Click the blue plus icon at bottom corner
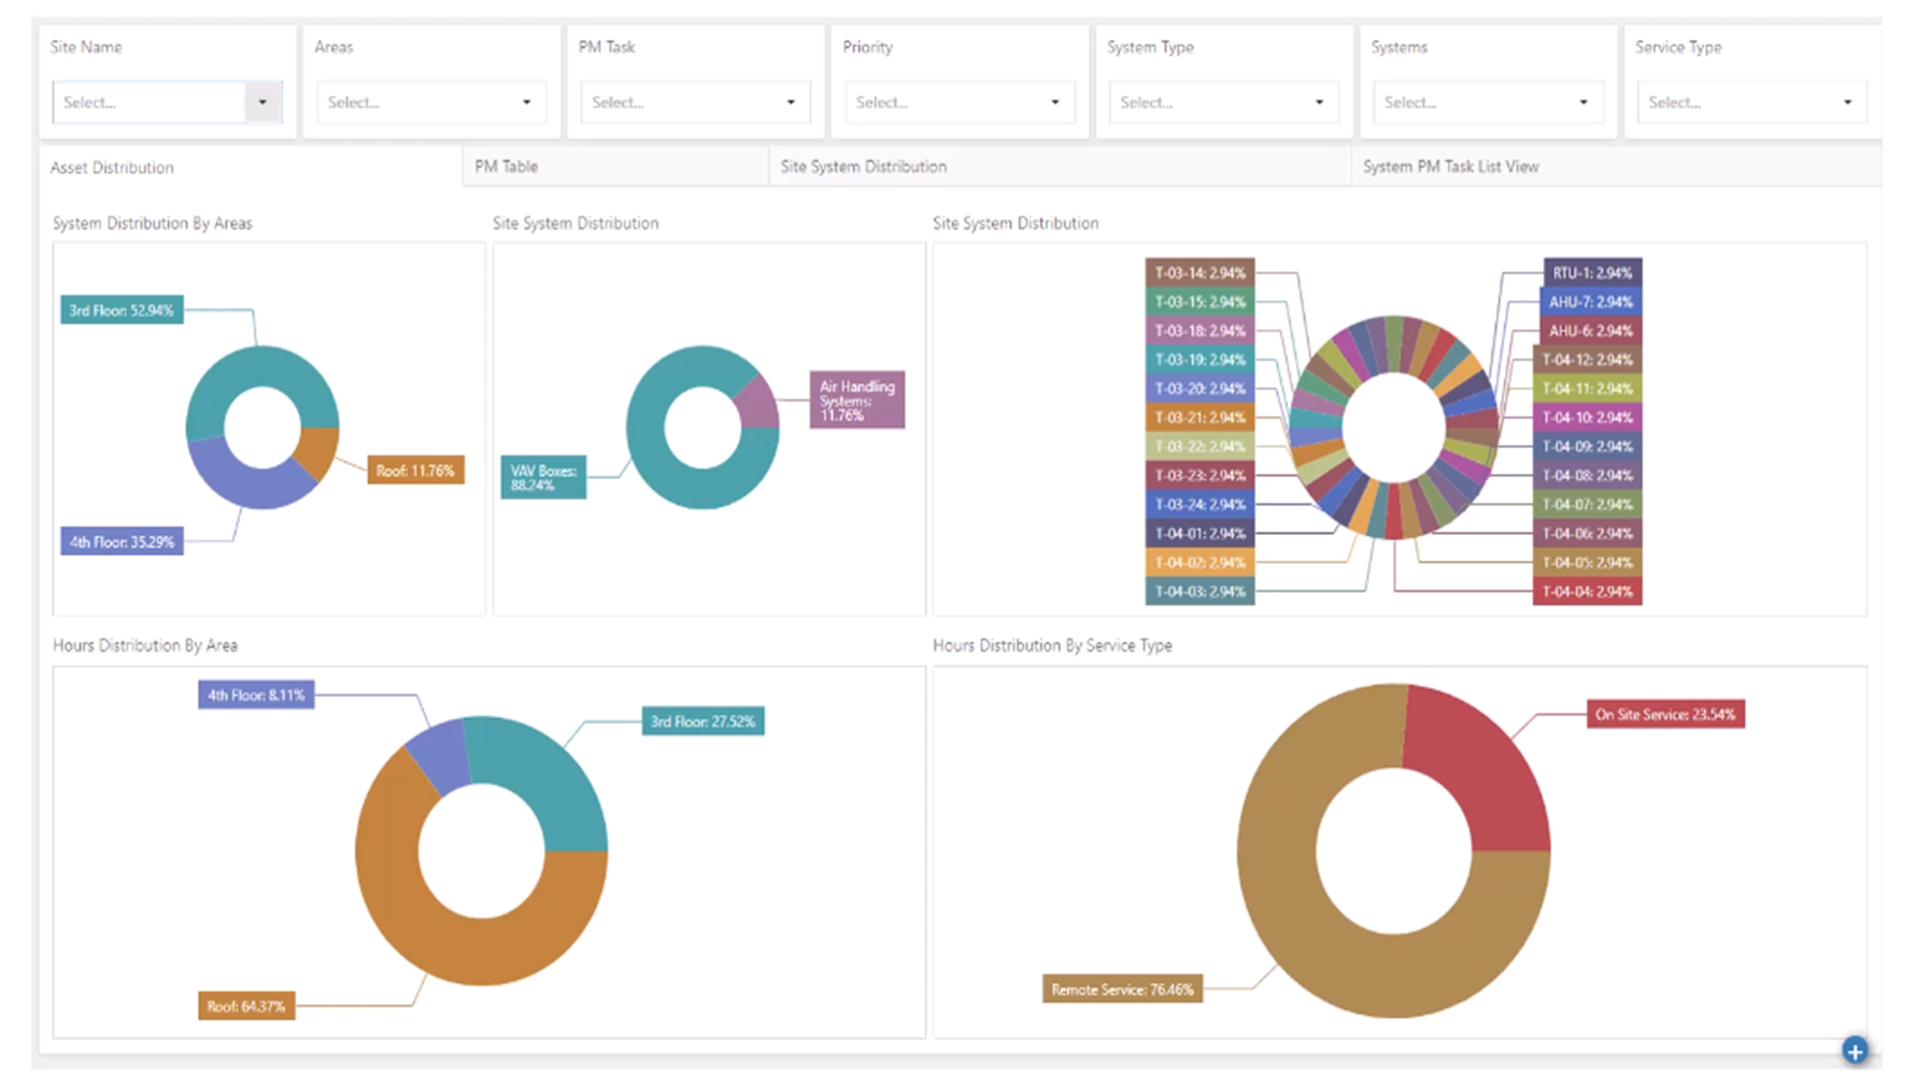This screenshot has width=1920, height=1080. [1854, 1050]
